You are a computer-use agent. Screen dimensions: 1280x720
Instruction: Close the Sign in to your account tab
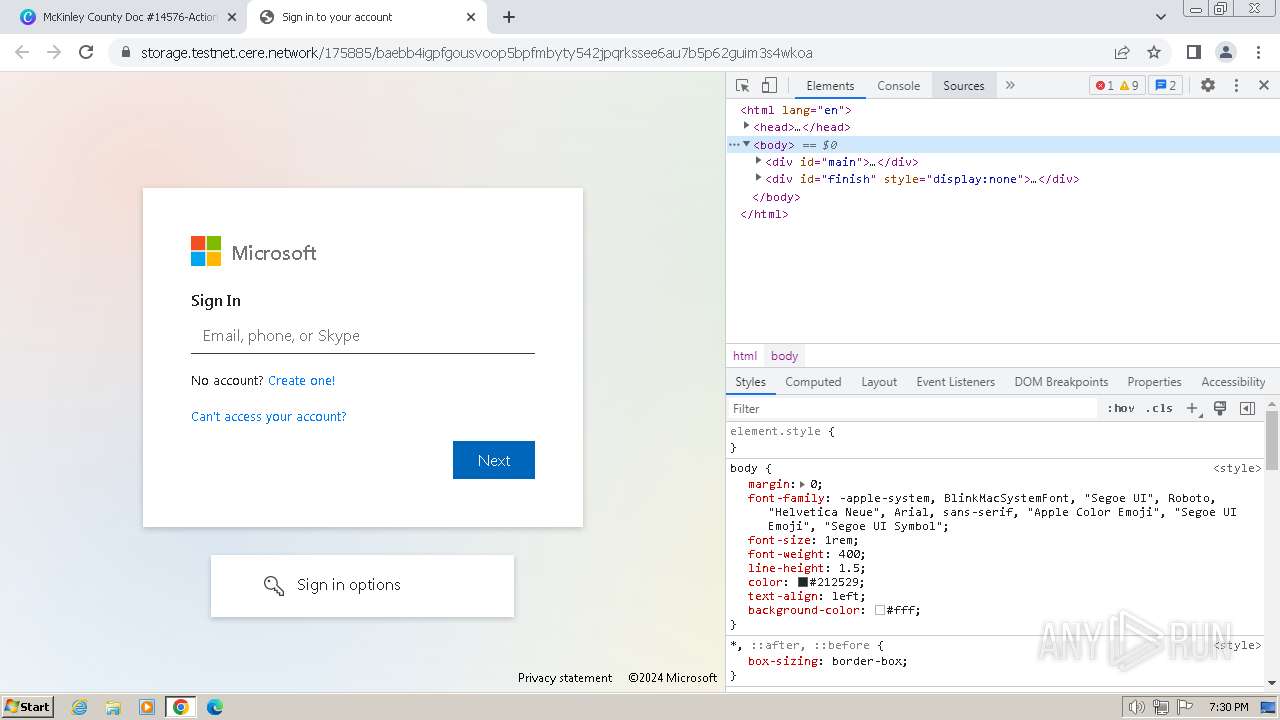click(471, 17)
